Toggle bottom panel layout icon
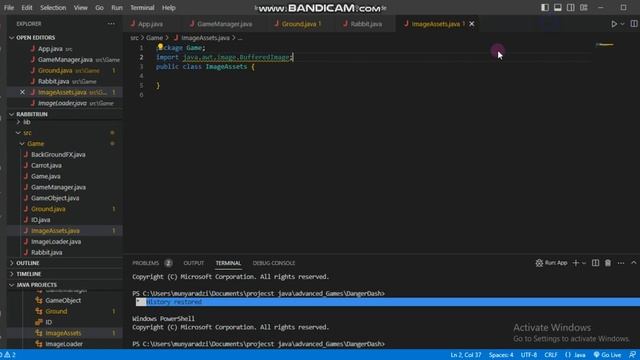This screenshot has height=360, width=640. click(558, 7)
